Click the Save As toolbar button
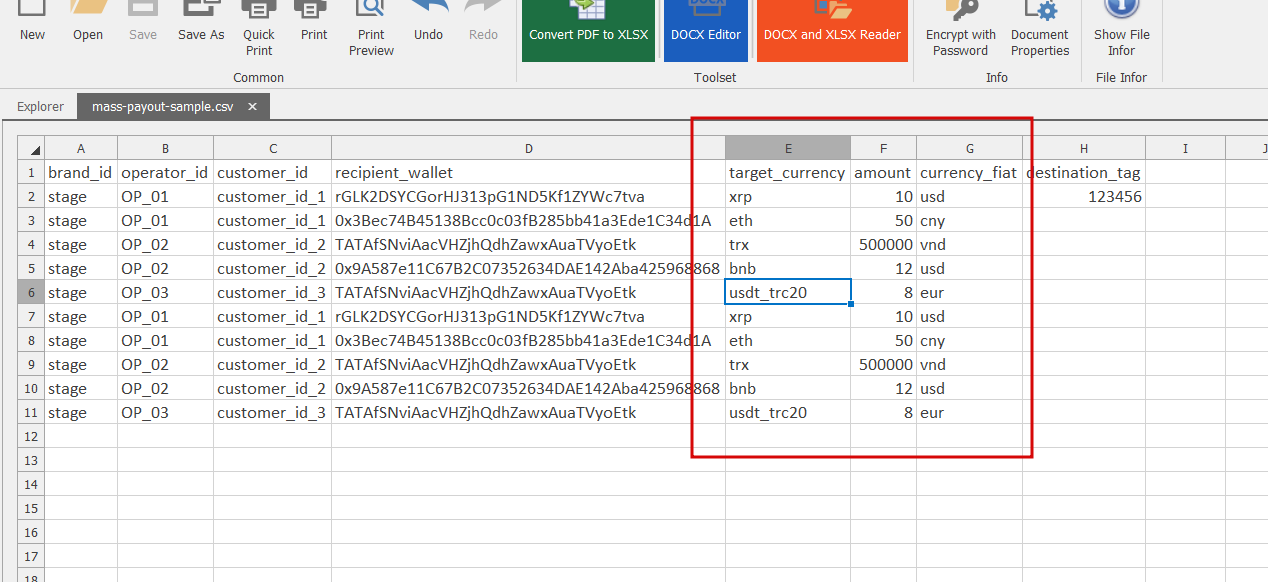 pos(201,22)
